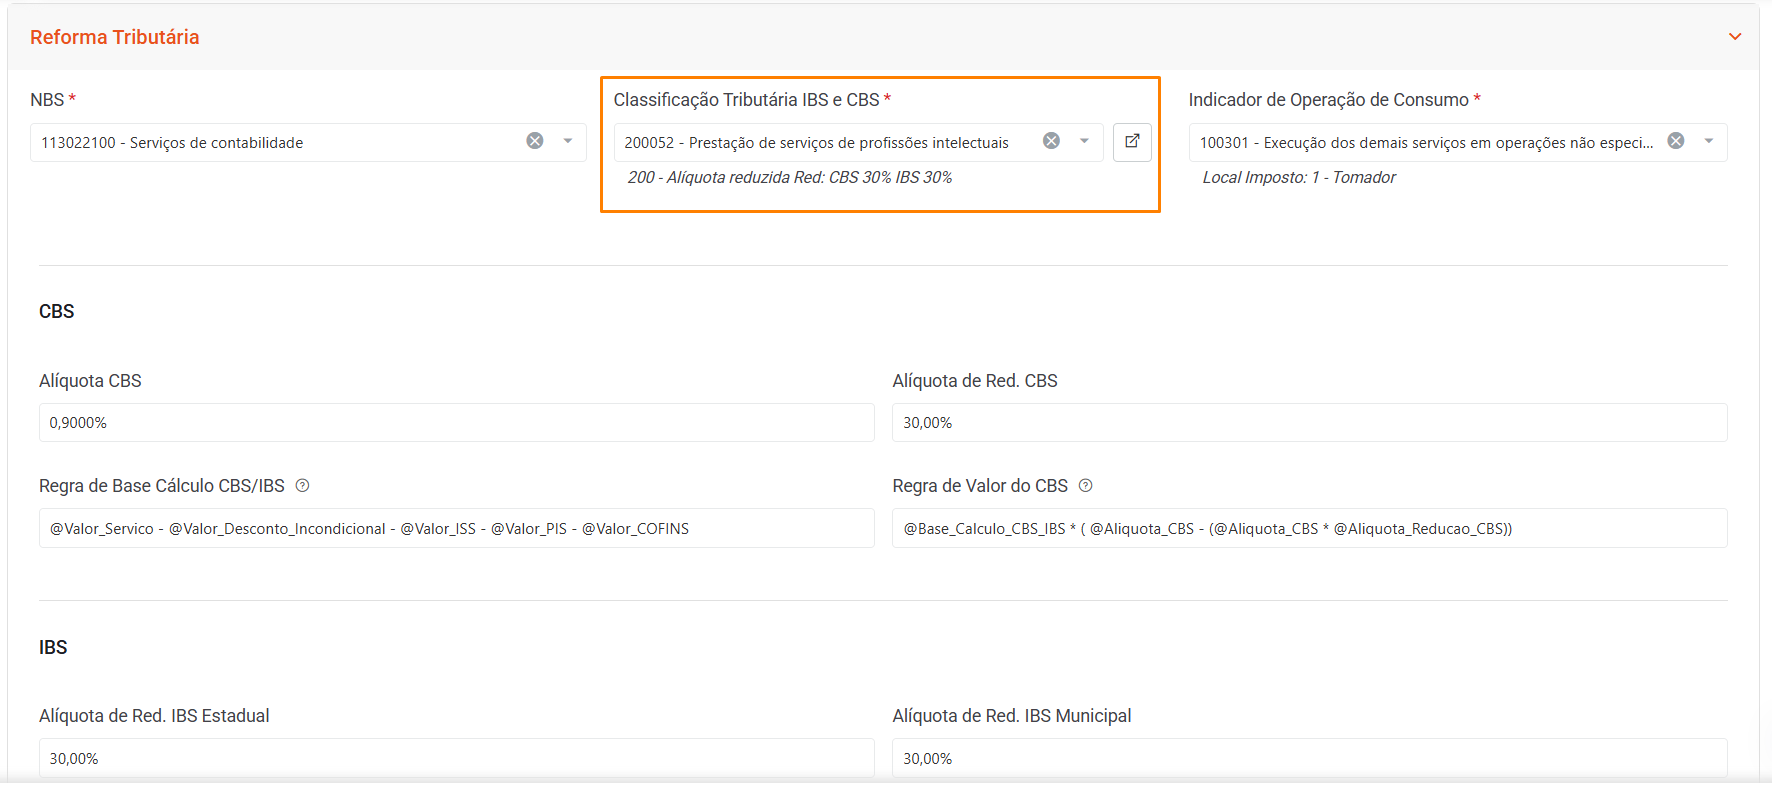Click the CBS section heading

point(57,311)
